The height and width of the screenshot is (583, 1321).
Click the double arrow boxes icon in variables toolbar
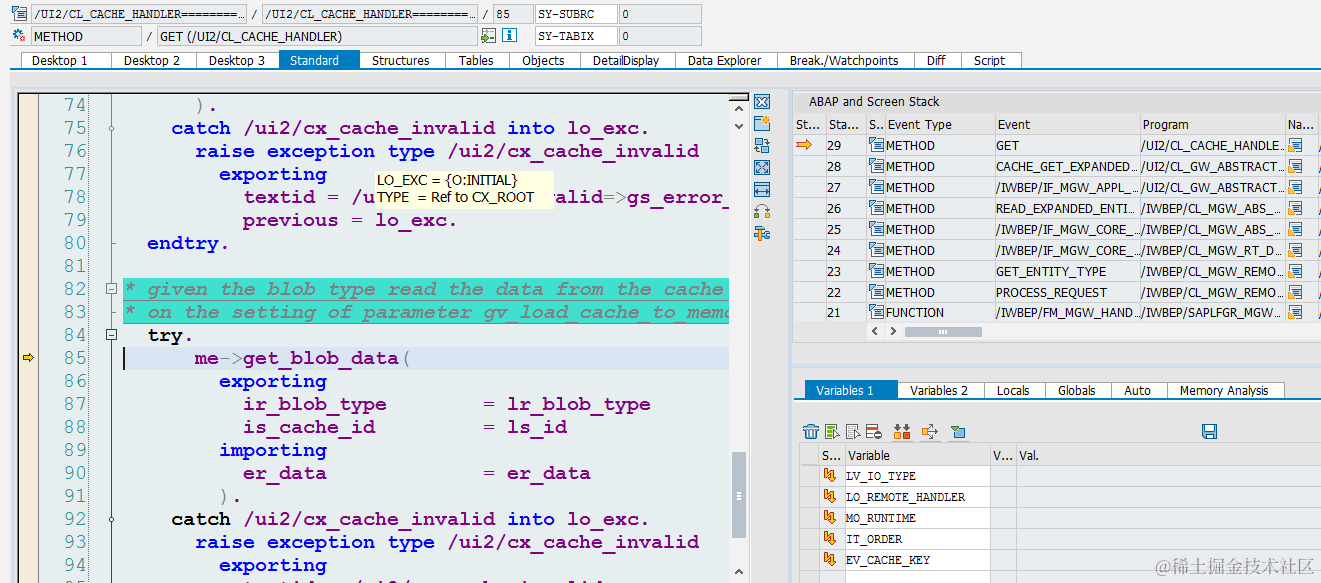[x=902, y=432]
